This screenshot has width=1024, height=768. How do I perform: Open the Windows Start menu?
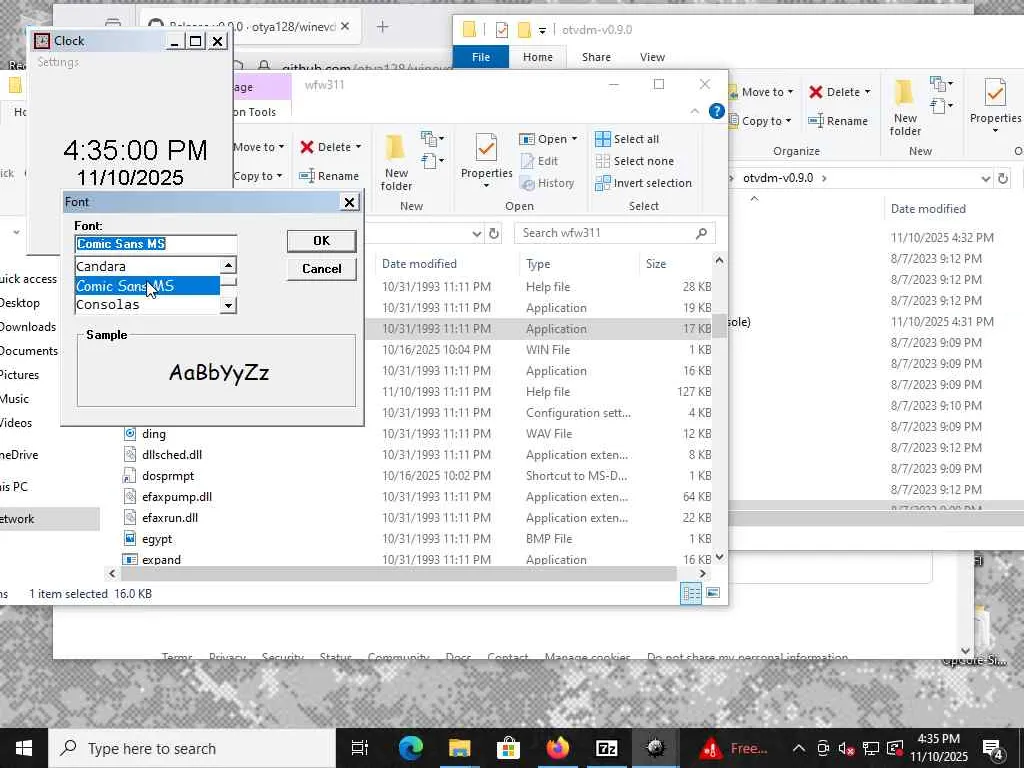24,748
